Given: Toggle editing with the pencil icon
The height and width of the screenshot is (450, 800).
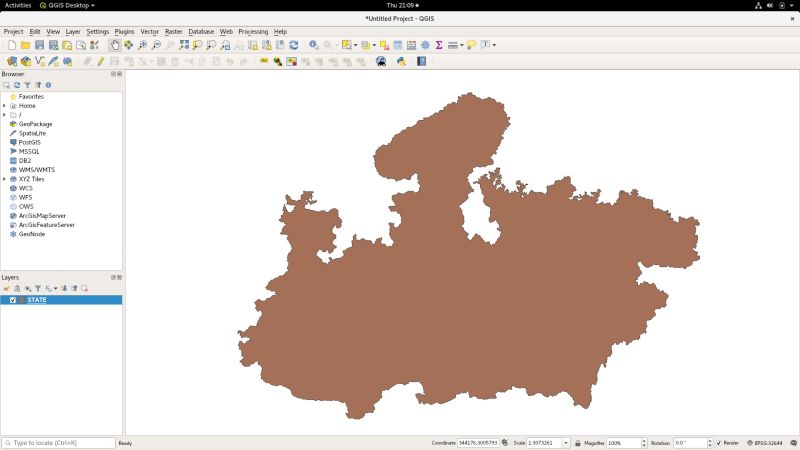Looking at the screenshot, I should click(x=101, y=62).
